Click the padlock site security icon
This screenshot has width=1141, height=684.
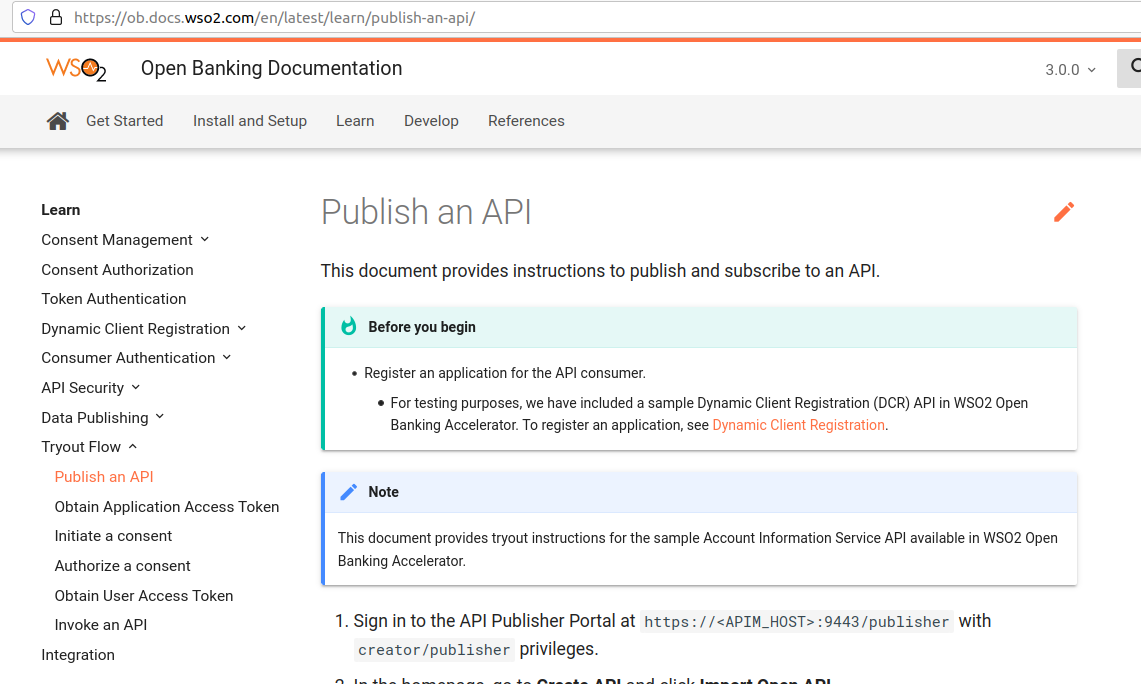tap(56, 17)
